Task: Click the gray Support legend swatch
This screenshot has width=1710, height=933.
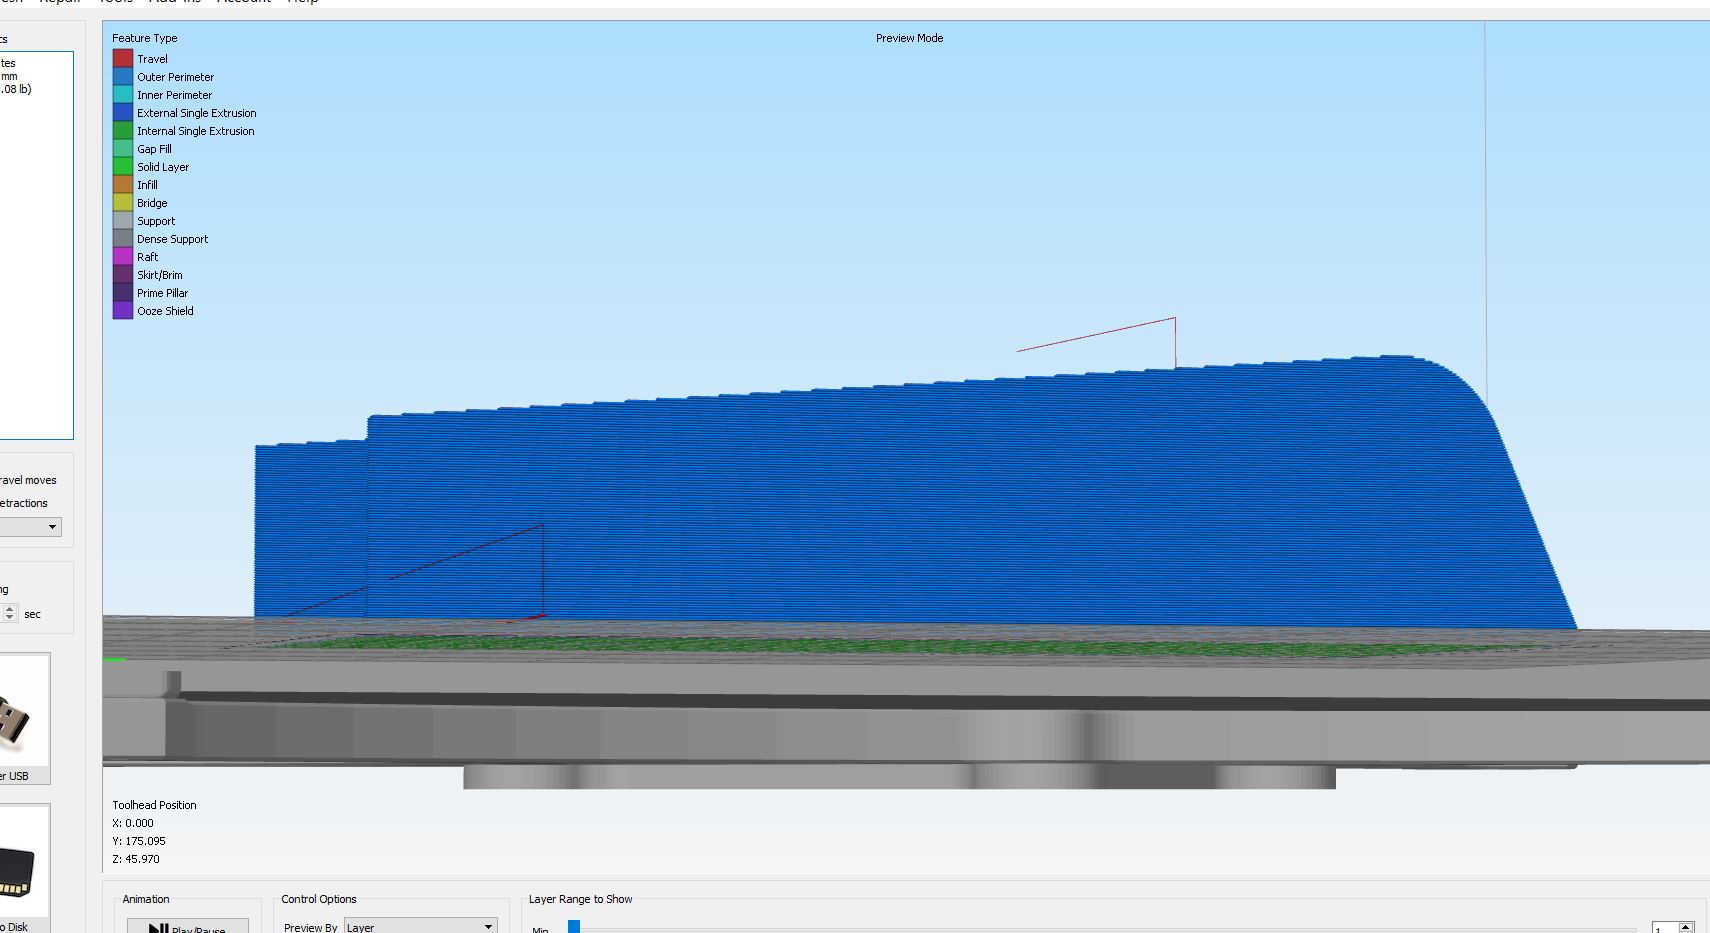Action: [x=123, y=221]
